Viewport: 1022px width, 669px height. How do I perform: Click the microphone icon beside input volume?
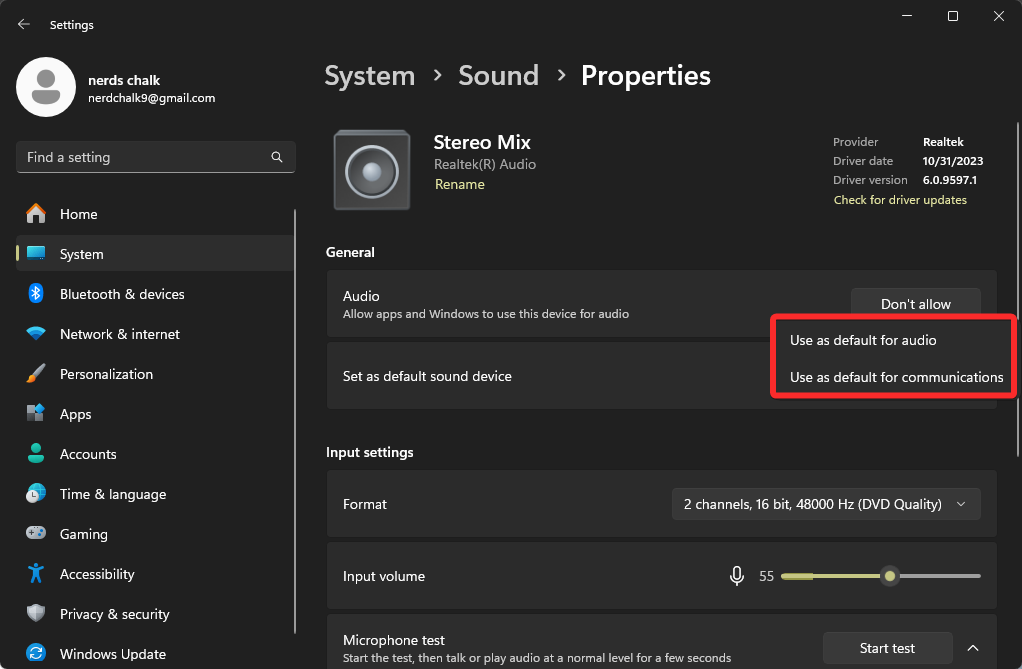coord(737,575)
